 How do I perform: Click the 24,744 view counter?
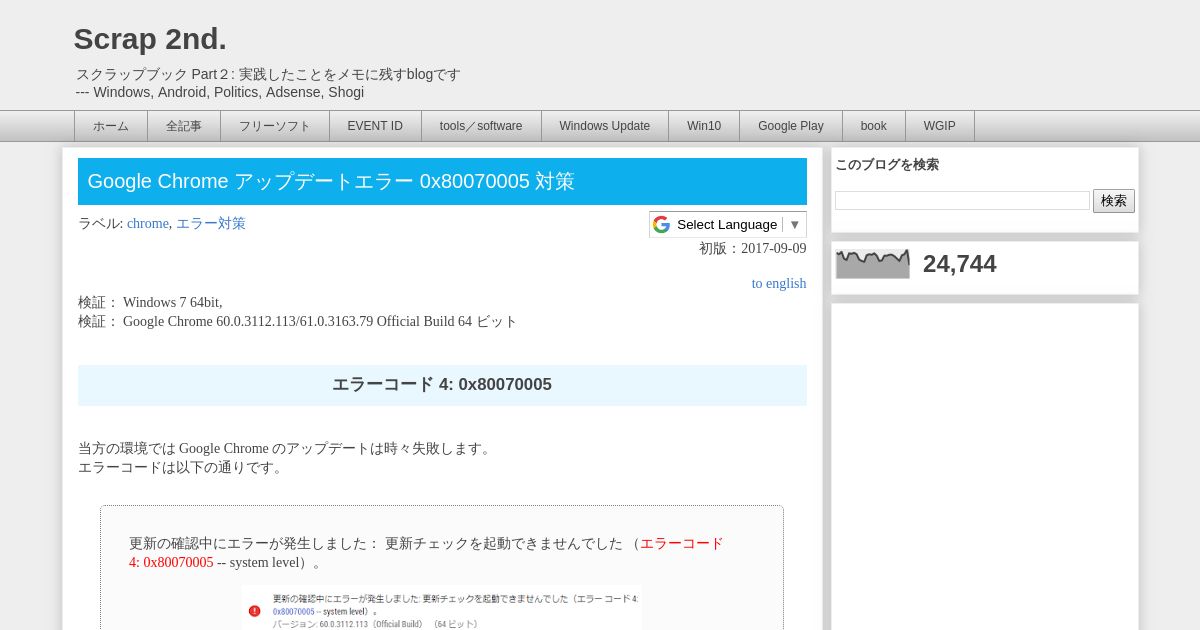pyautogui.click(x=960, y=264)
